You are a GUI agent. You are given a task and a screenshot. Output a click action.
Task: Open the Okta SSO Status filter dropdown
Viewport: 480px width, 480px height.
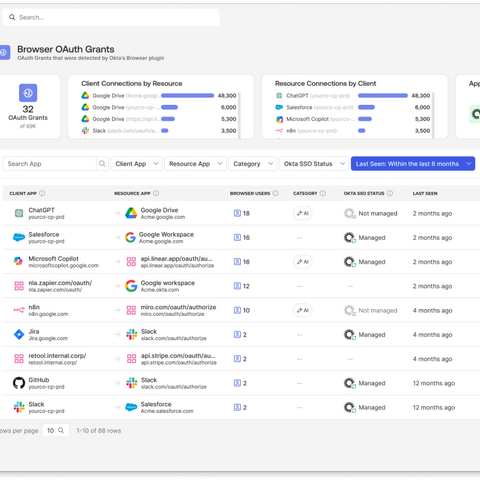(x=314, y=164)
